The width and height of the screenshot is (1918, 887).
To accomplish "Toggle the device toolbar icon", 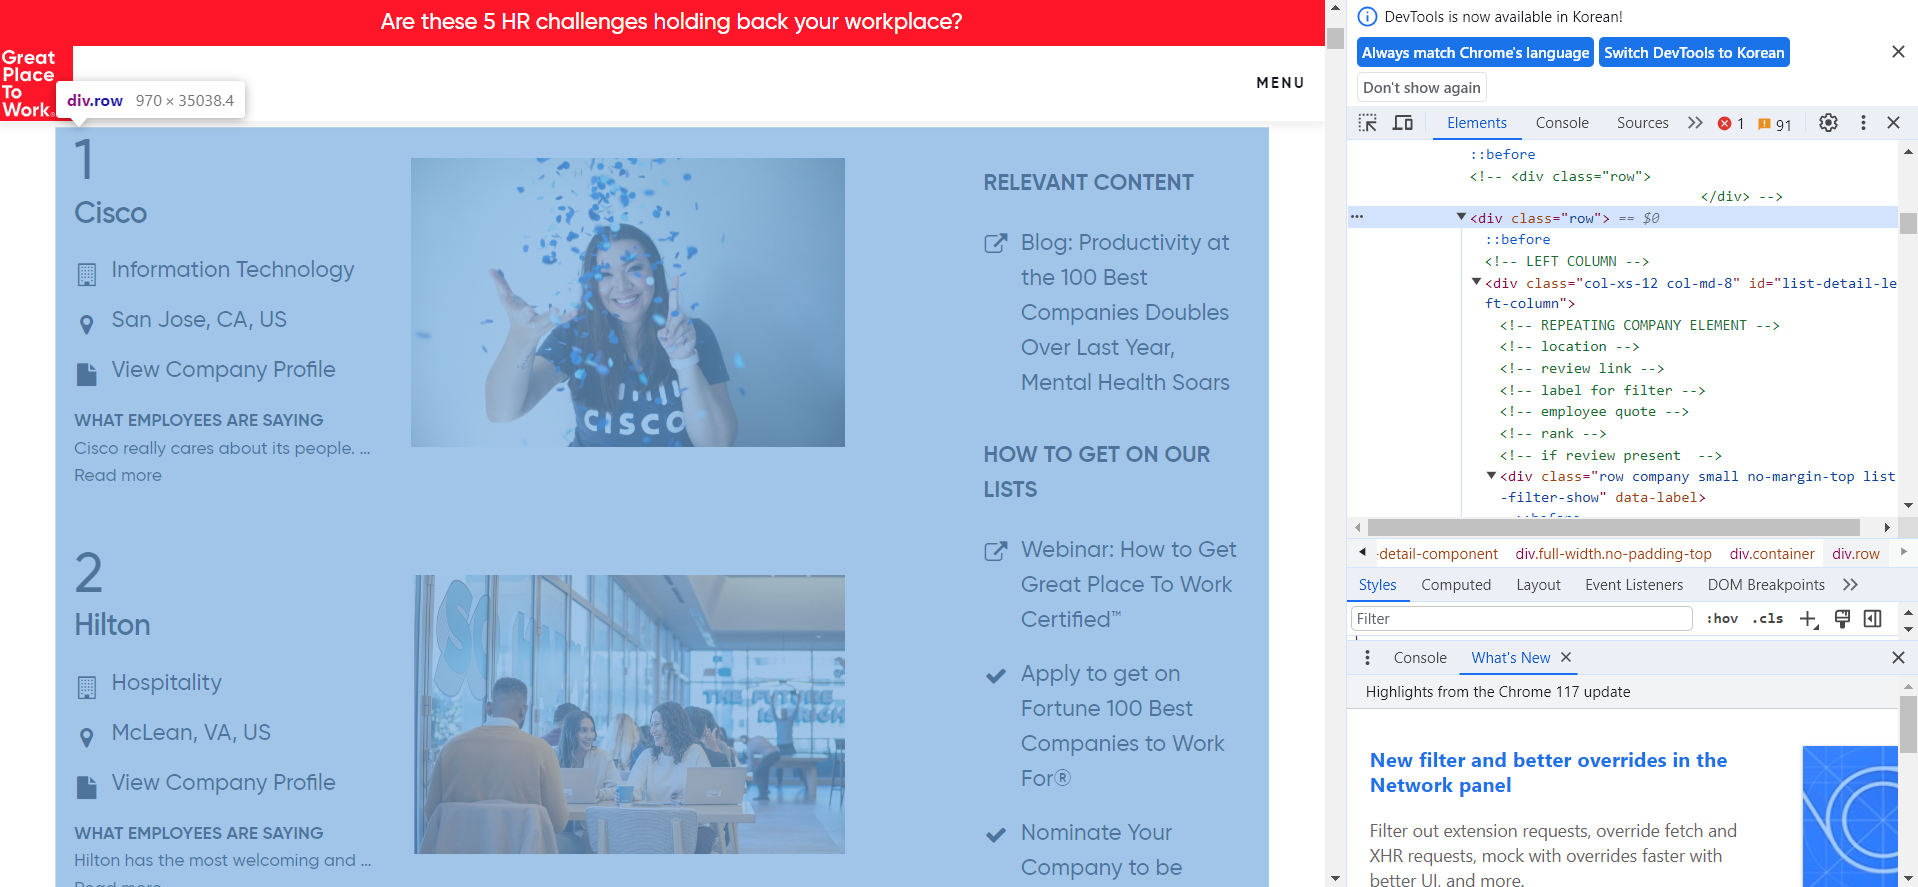I will coord(1403,123).
